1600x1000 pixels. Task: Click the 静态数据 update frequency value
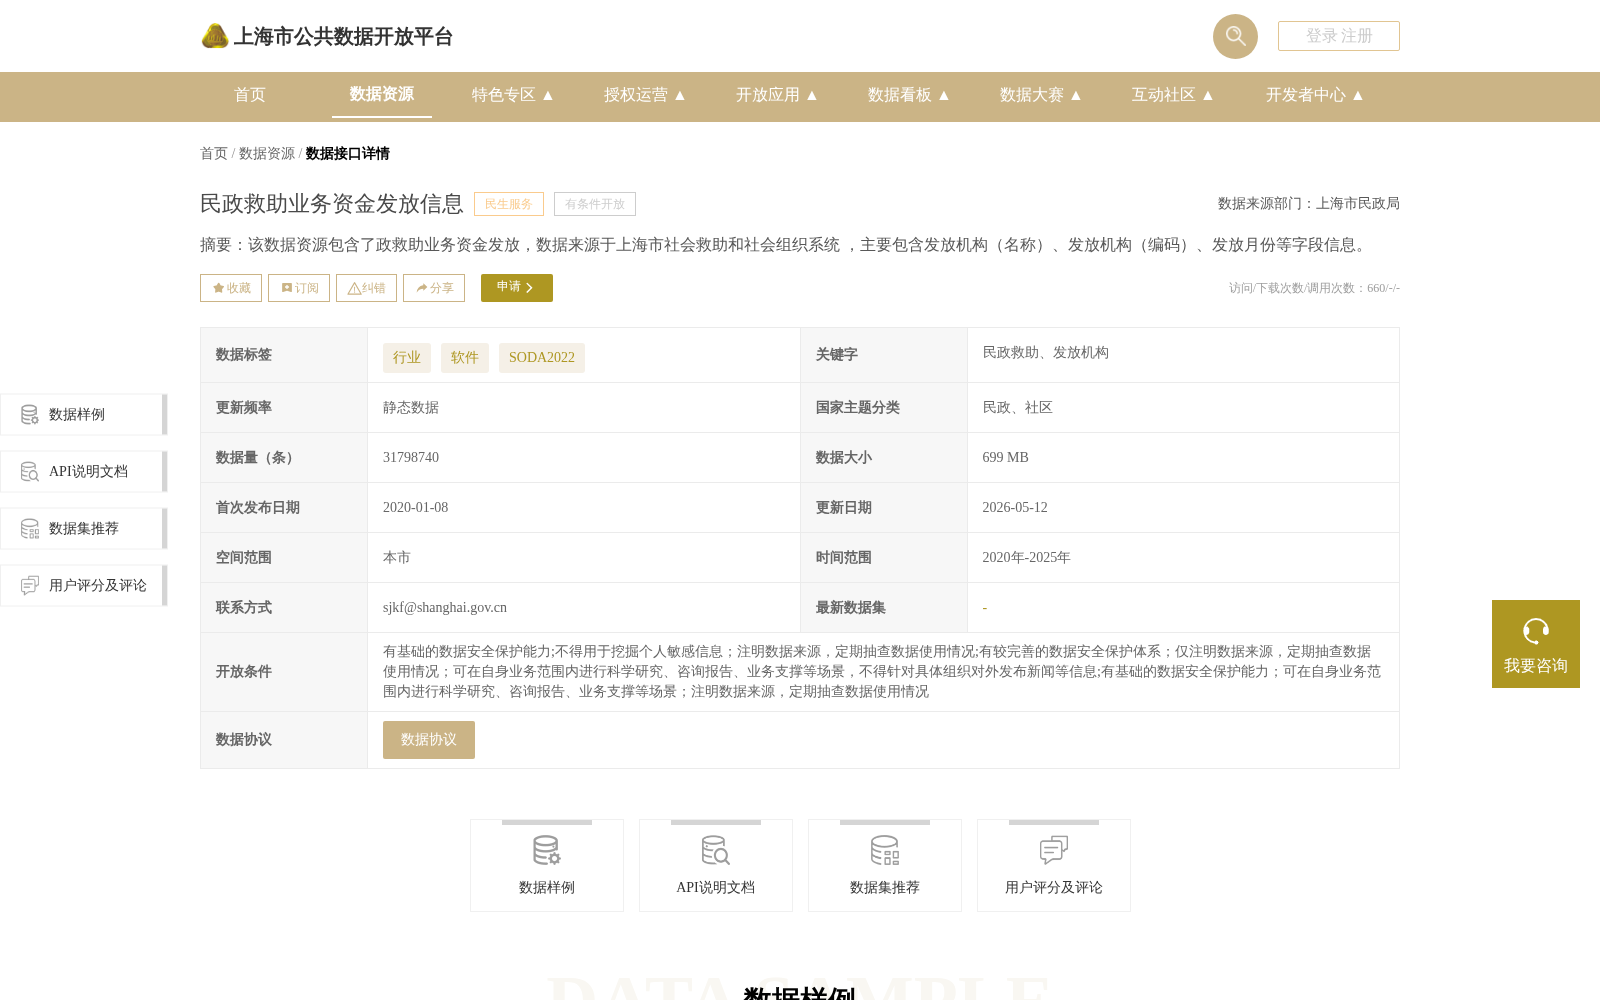tap(411, 408)
